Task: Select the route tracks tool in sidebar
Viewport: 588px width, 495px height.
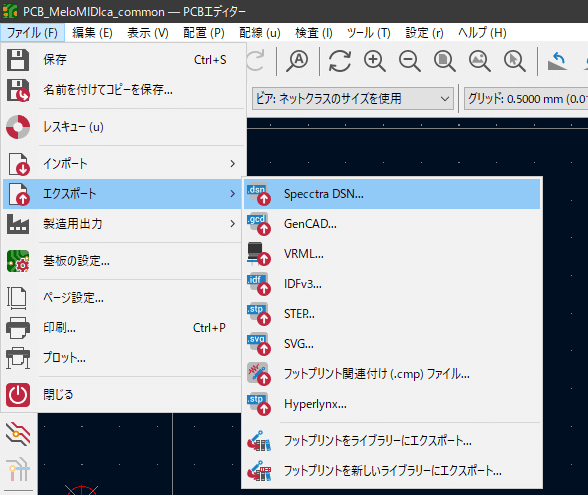Action: 18,434
